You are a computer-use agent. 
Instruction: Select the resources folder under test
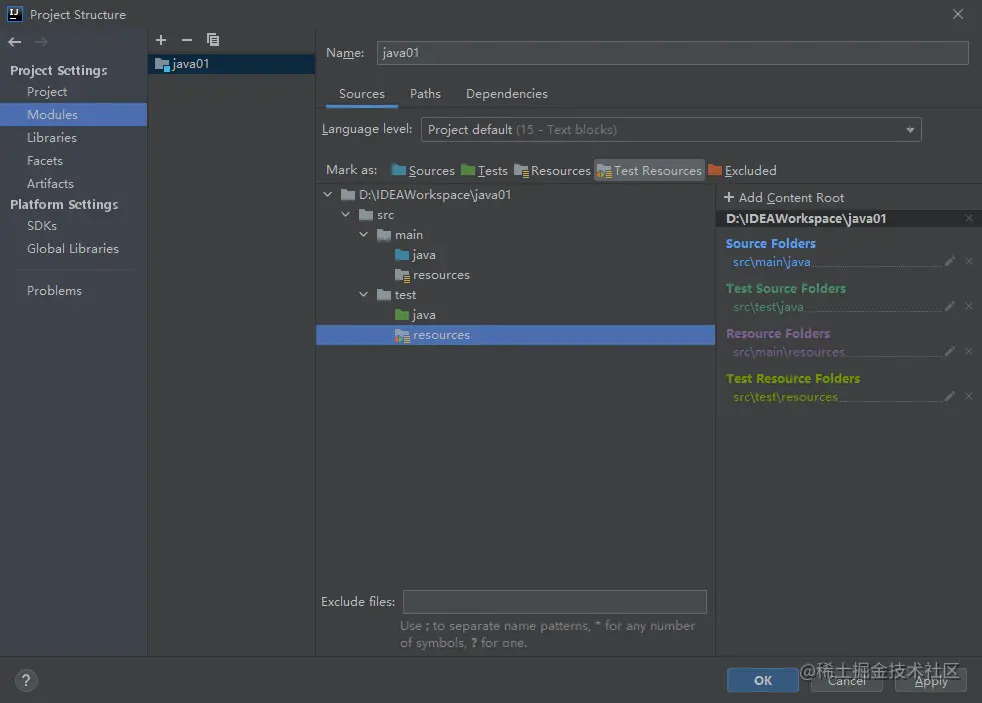pyautogui.click(x=515, y=335)
